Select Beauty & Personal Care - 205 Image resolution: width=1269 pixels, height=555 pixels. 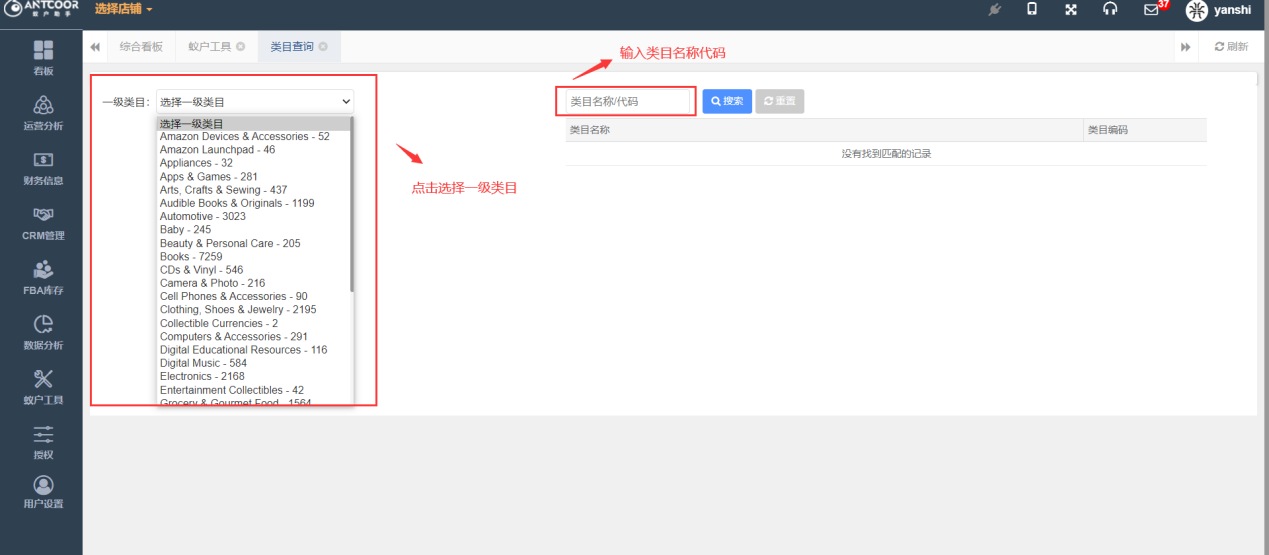pos(253,243)
